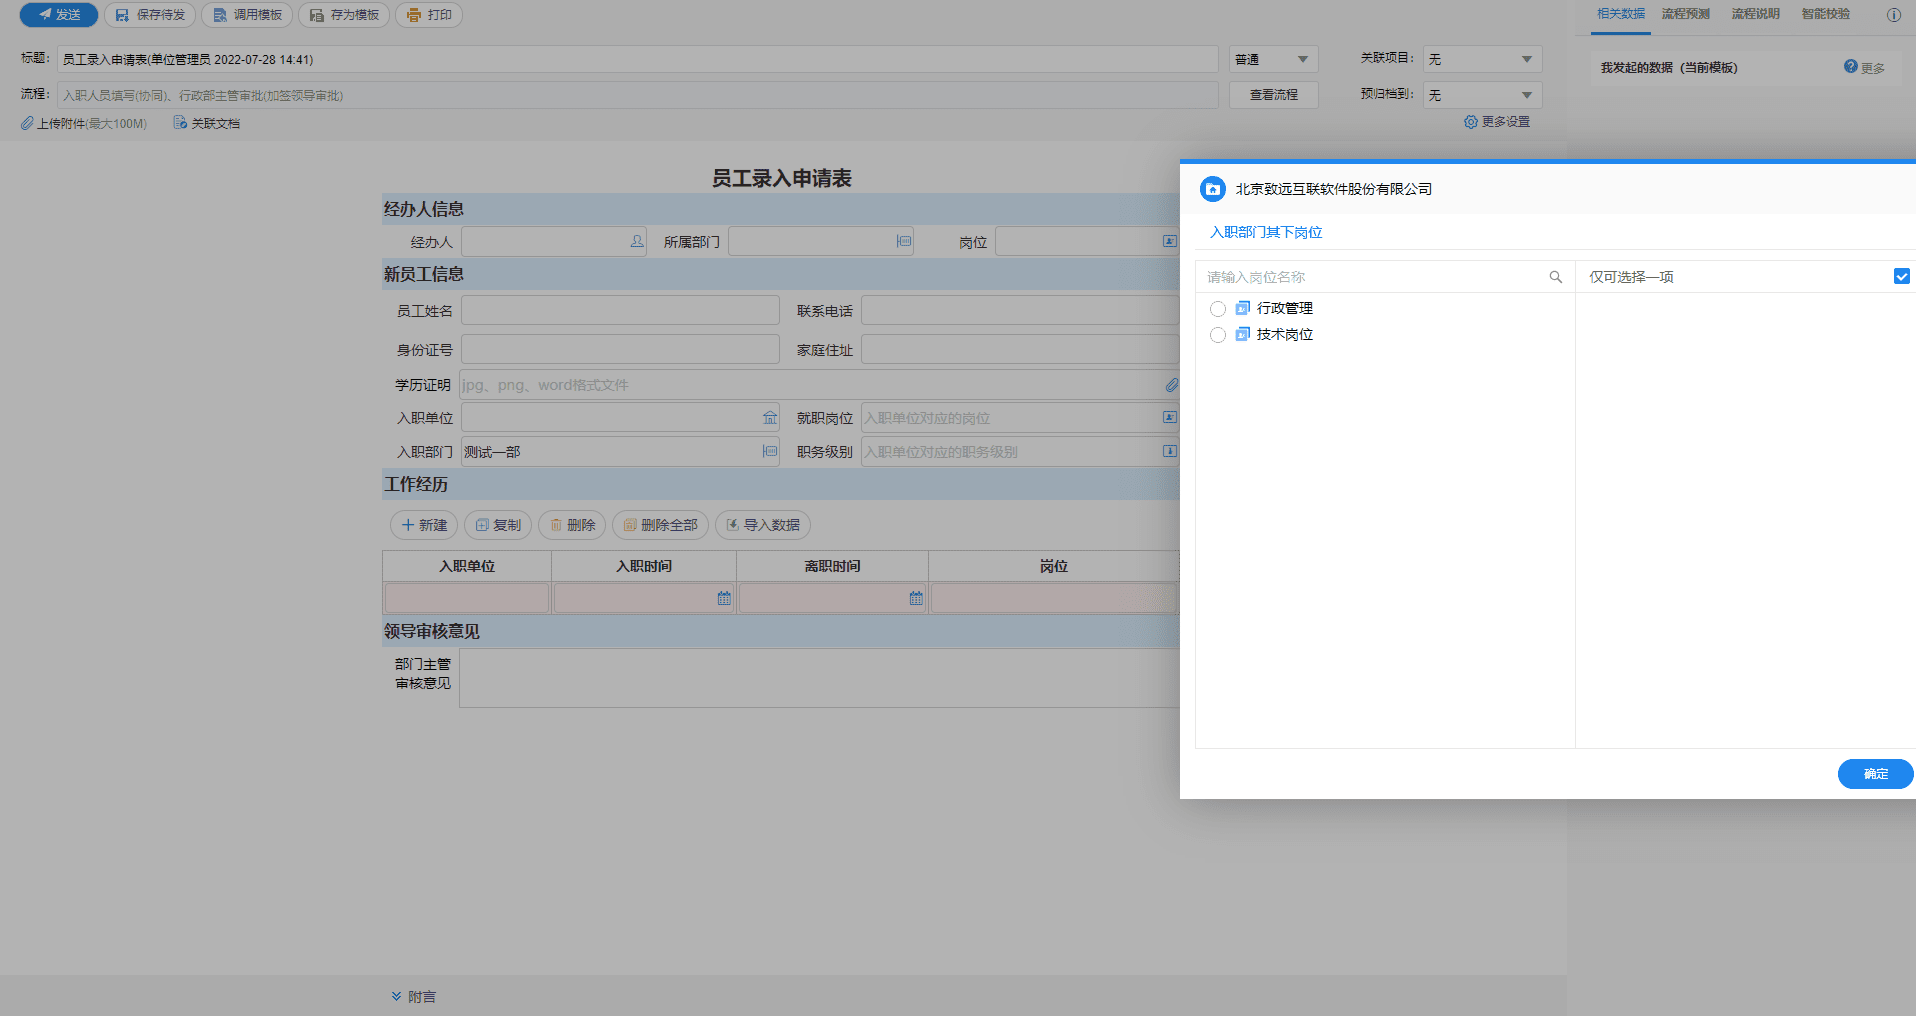Click the 标题 title input field
Screen dimensions: 1916x1016
[638, 60]
